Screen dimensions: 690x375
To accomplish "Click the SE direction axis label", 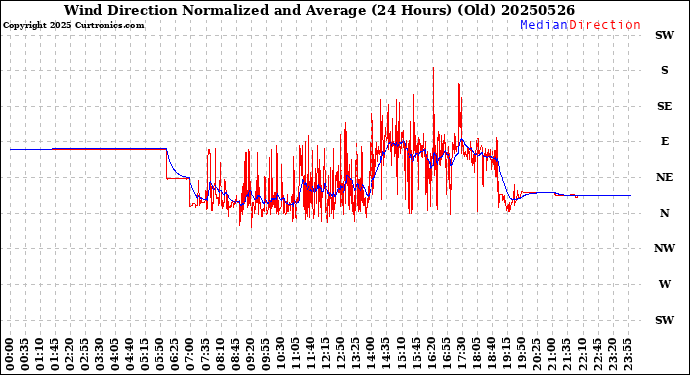I will pyautogui.click(x=664, y=106).
